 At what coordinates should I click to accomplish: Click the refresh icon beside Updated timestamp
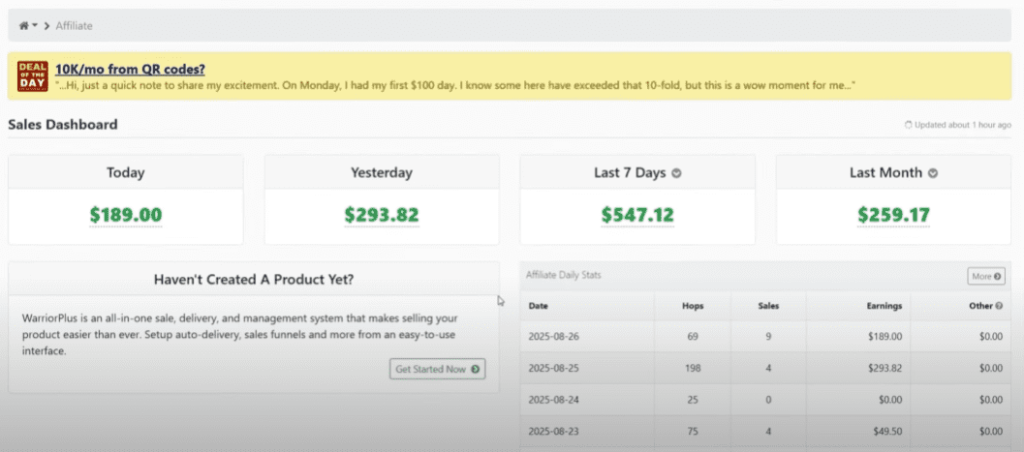[x=908, y=126]
